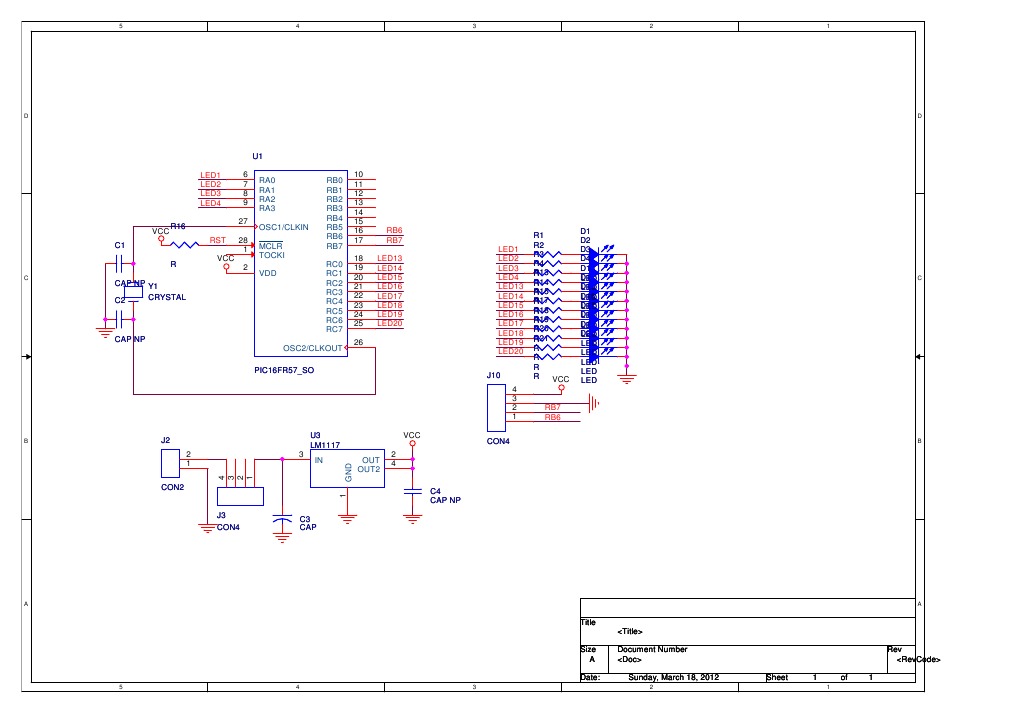Screen dimensions: 1017x719
Task: Select the OSC2/CLKOUT pin on U1
Action: [x=313, y=348]
